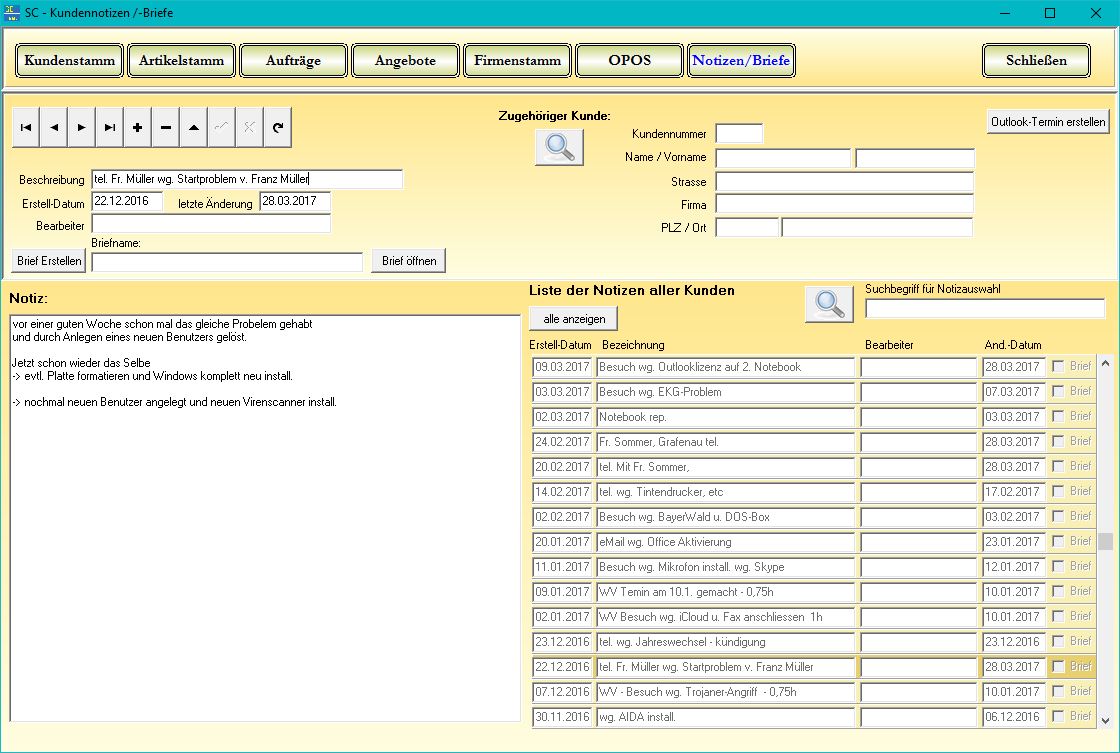The height and width of the screenshot is (753, 1120).
Task: Click the refresh record icon
Action: click(277, 128)
